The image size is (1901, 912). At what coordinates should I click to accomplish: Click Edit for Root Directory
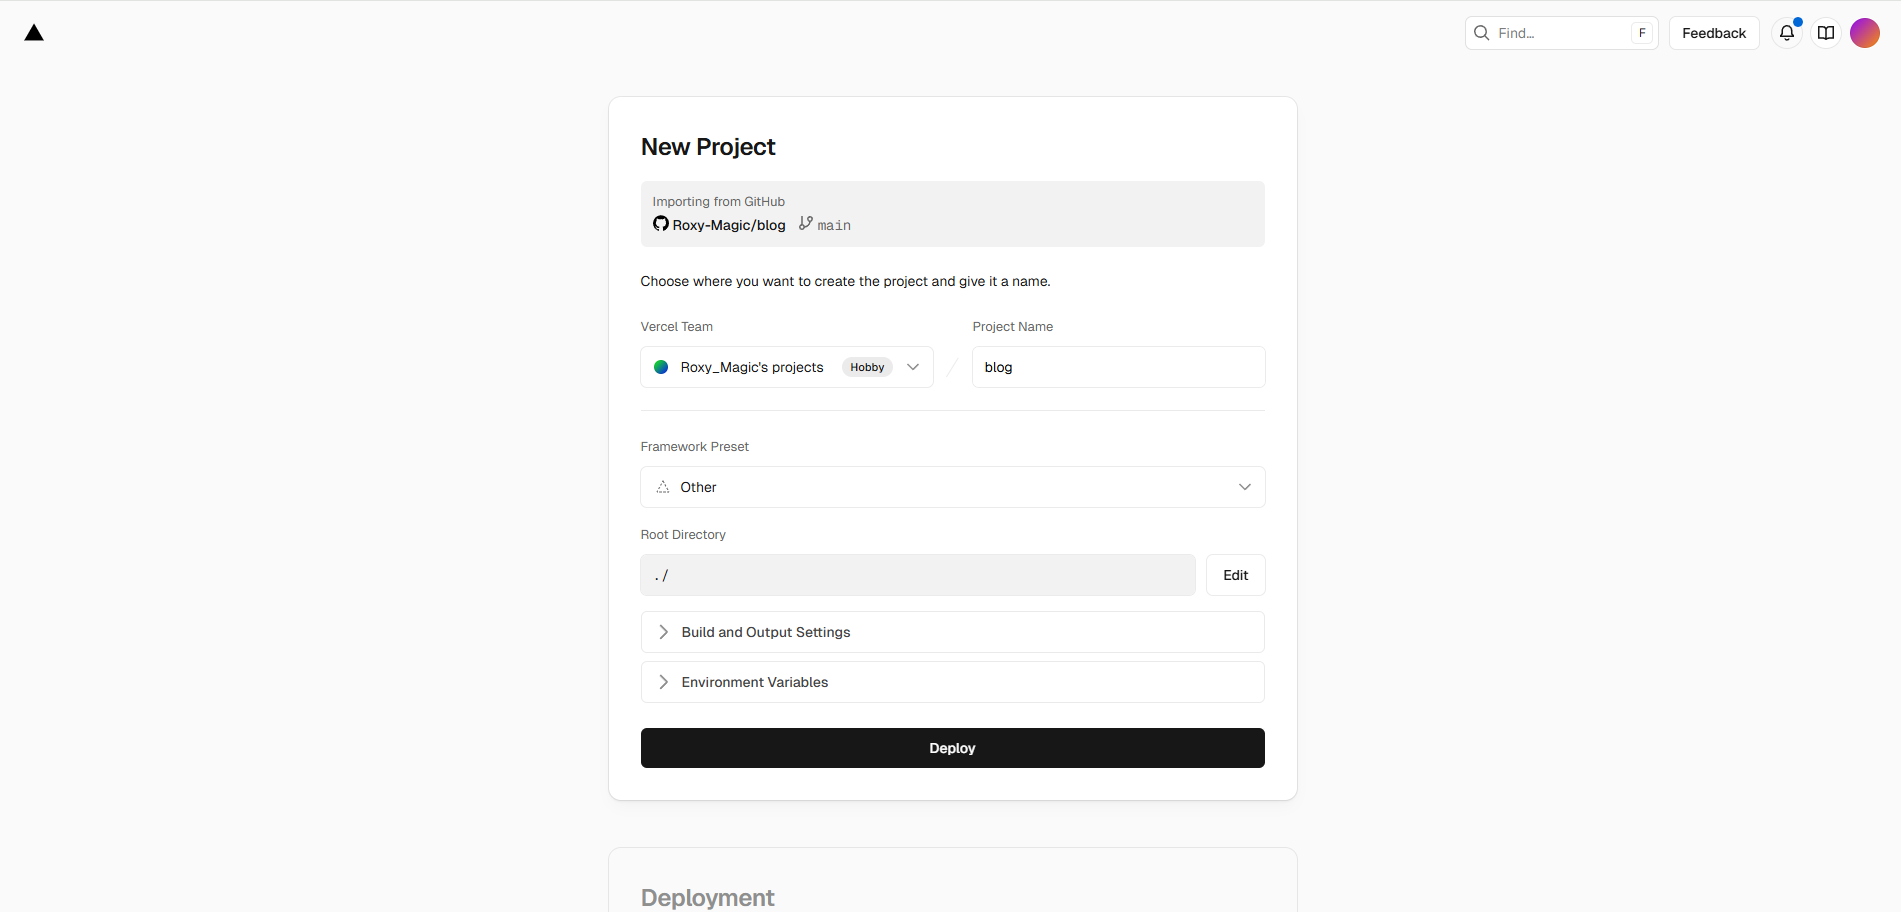pyautogui.click(x=1235, y=575)
